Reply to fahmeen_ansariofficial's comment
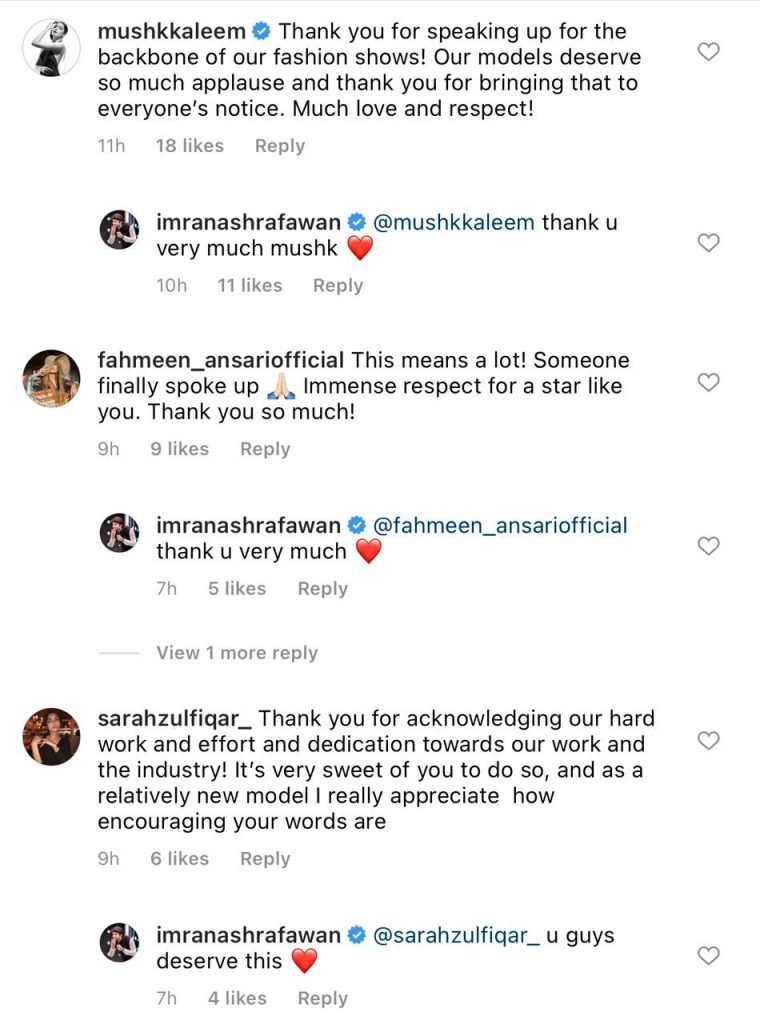Screen dimensions: 760x1024 pos(265,450)
